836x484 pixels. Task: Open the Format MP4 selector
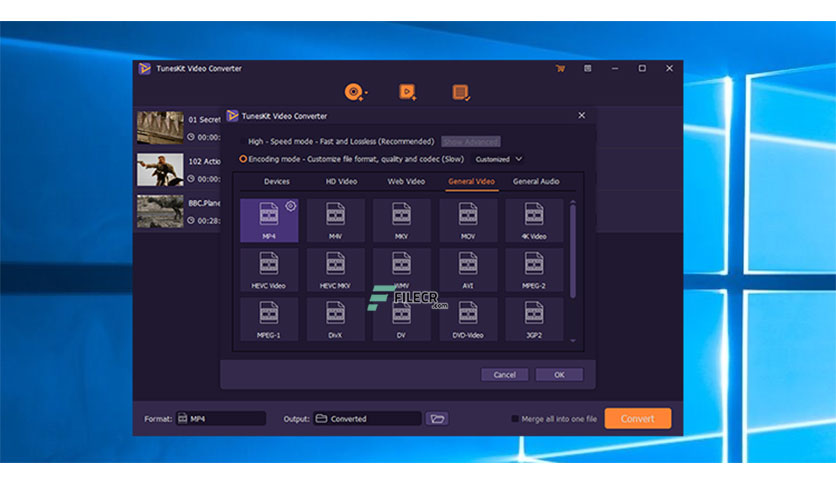pos(221,418)
